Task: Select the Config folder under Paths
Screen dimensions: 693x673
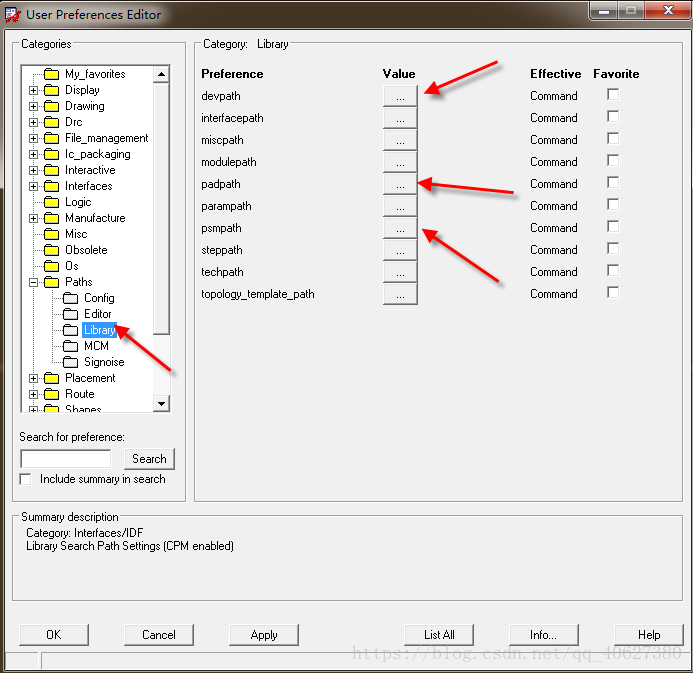Action: (98, 298)
